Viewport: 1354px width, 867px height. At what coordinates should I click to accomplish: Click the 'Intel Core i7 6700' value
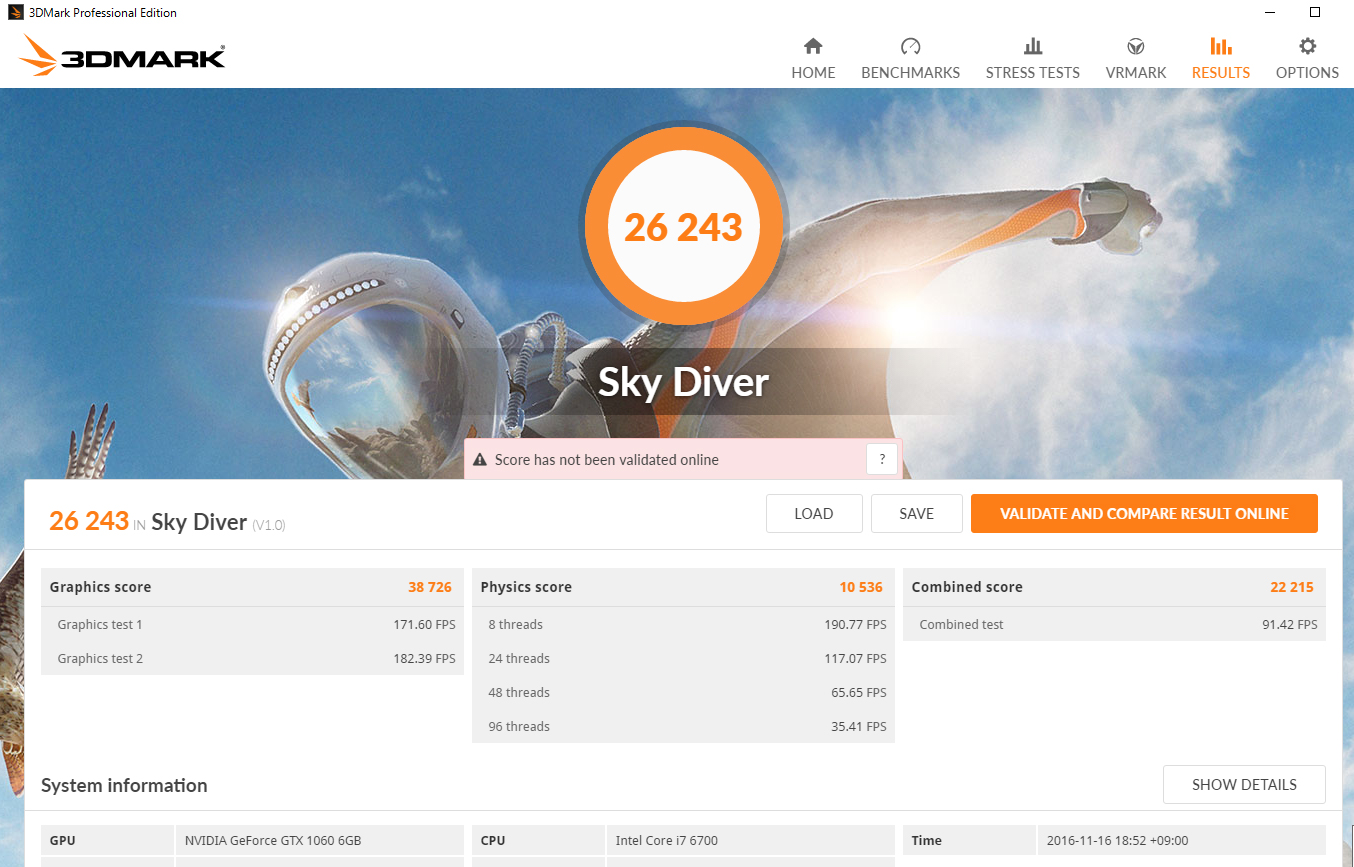(x=667, y=841)
